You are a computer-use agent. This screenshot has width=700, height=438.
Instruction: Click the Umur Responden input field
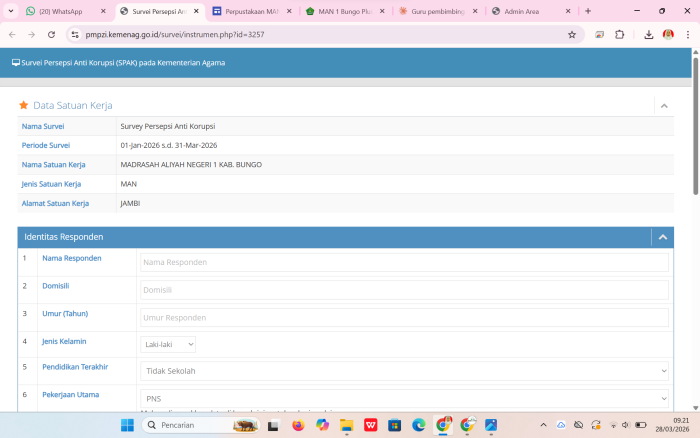403,317
